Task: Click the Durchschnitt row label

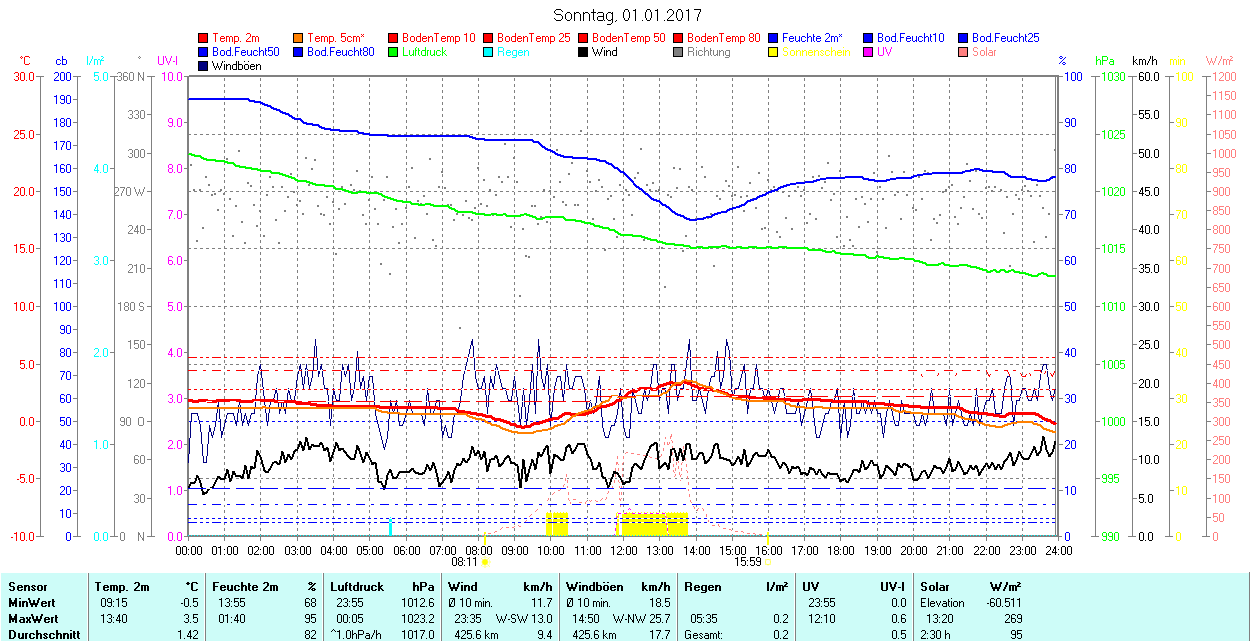Action: (x=40, y=634)
